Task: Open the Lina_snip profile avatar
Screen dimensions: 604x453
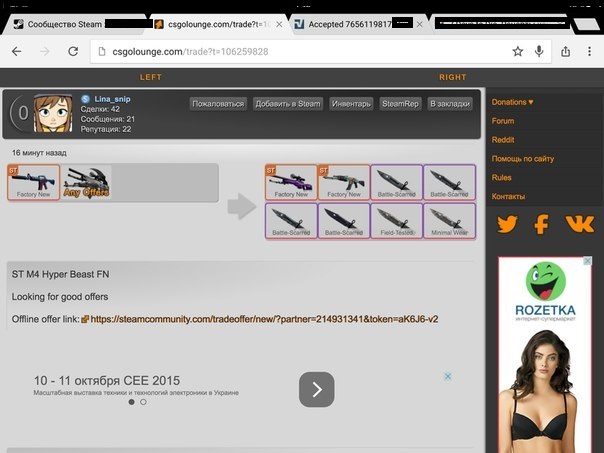Action: click(53, 113)
